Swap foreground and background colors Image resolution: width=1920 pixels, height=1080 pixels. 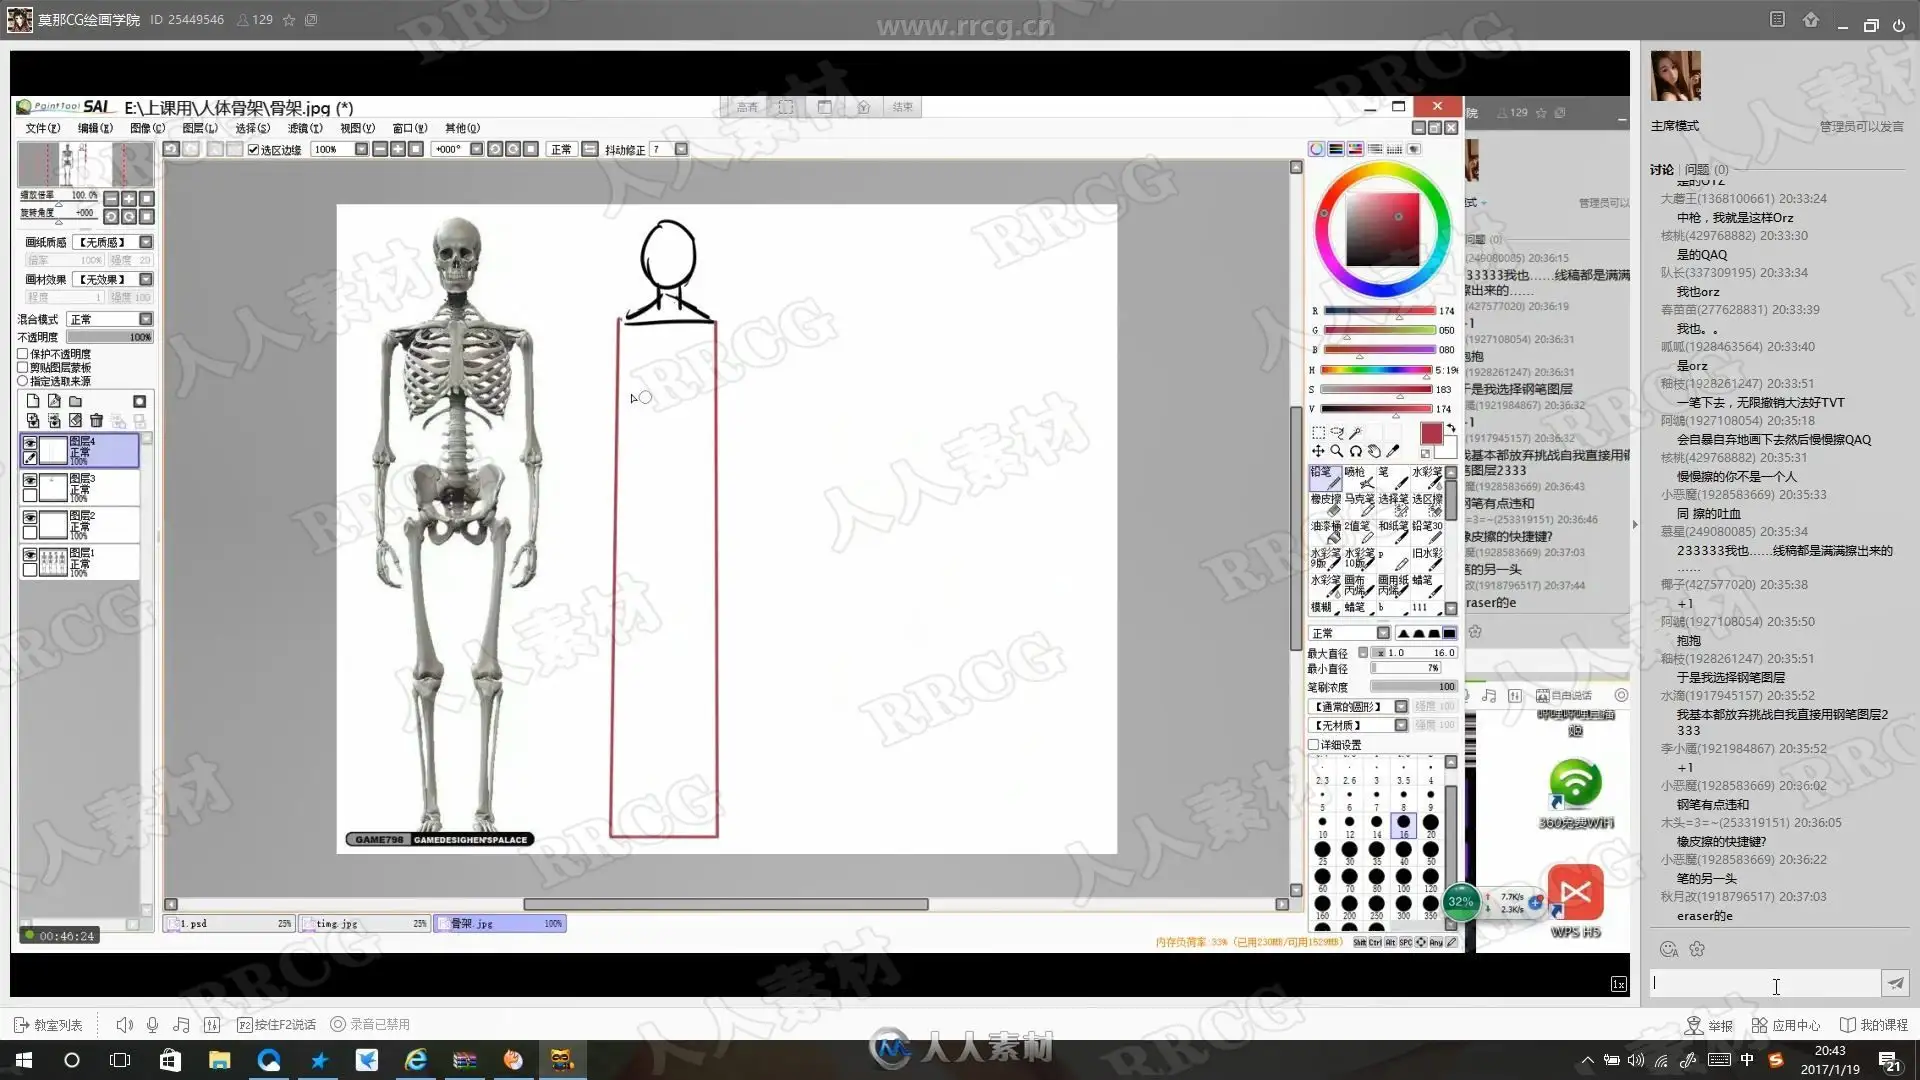coord(1450,428)
